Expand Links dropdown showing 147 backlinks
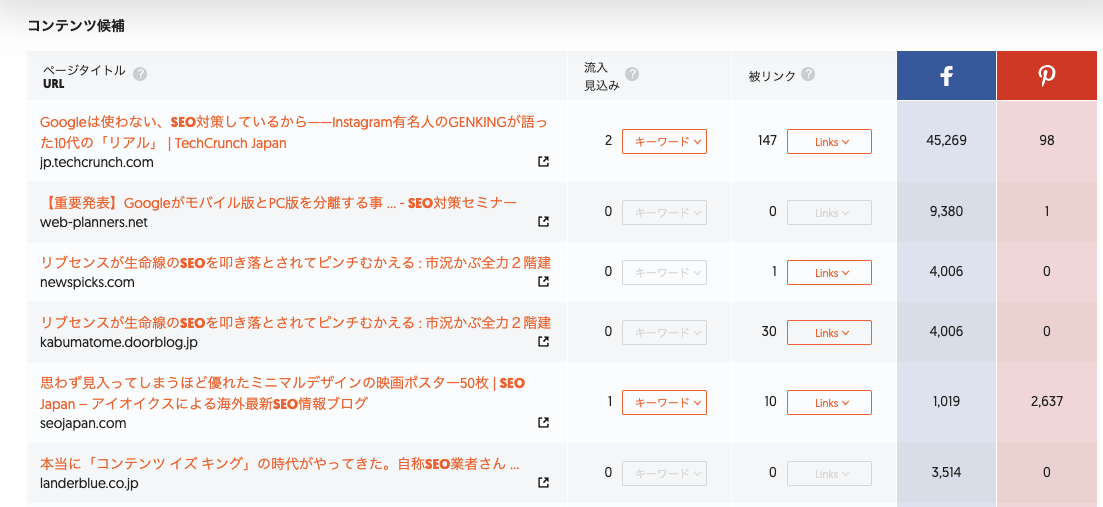This screenshot has width=1103, height=507. (x=829, y=141)
